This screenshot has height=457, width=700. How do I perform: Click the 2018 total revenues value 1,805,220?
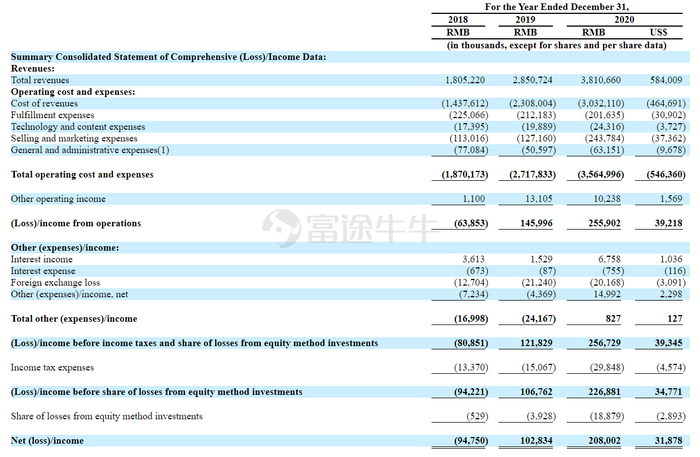coord(465,80)
